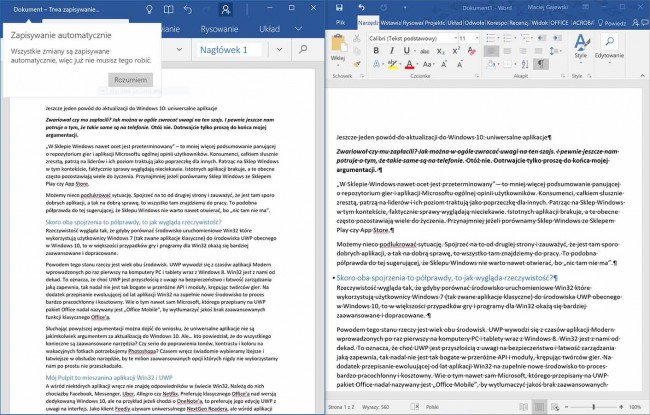Toggle strikethrough (abc) formatting
The image size is (650, 415).
(x=424, y=51)
